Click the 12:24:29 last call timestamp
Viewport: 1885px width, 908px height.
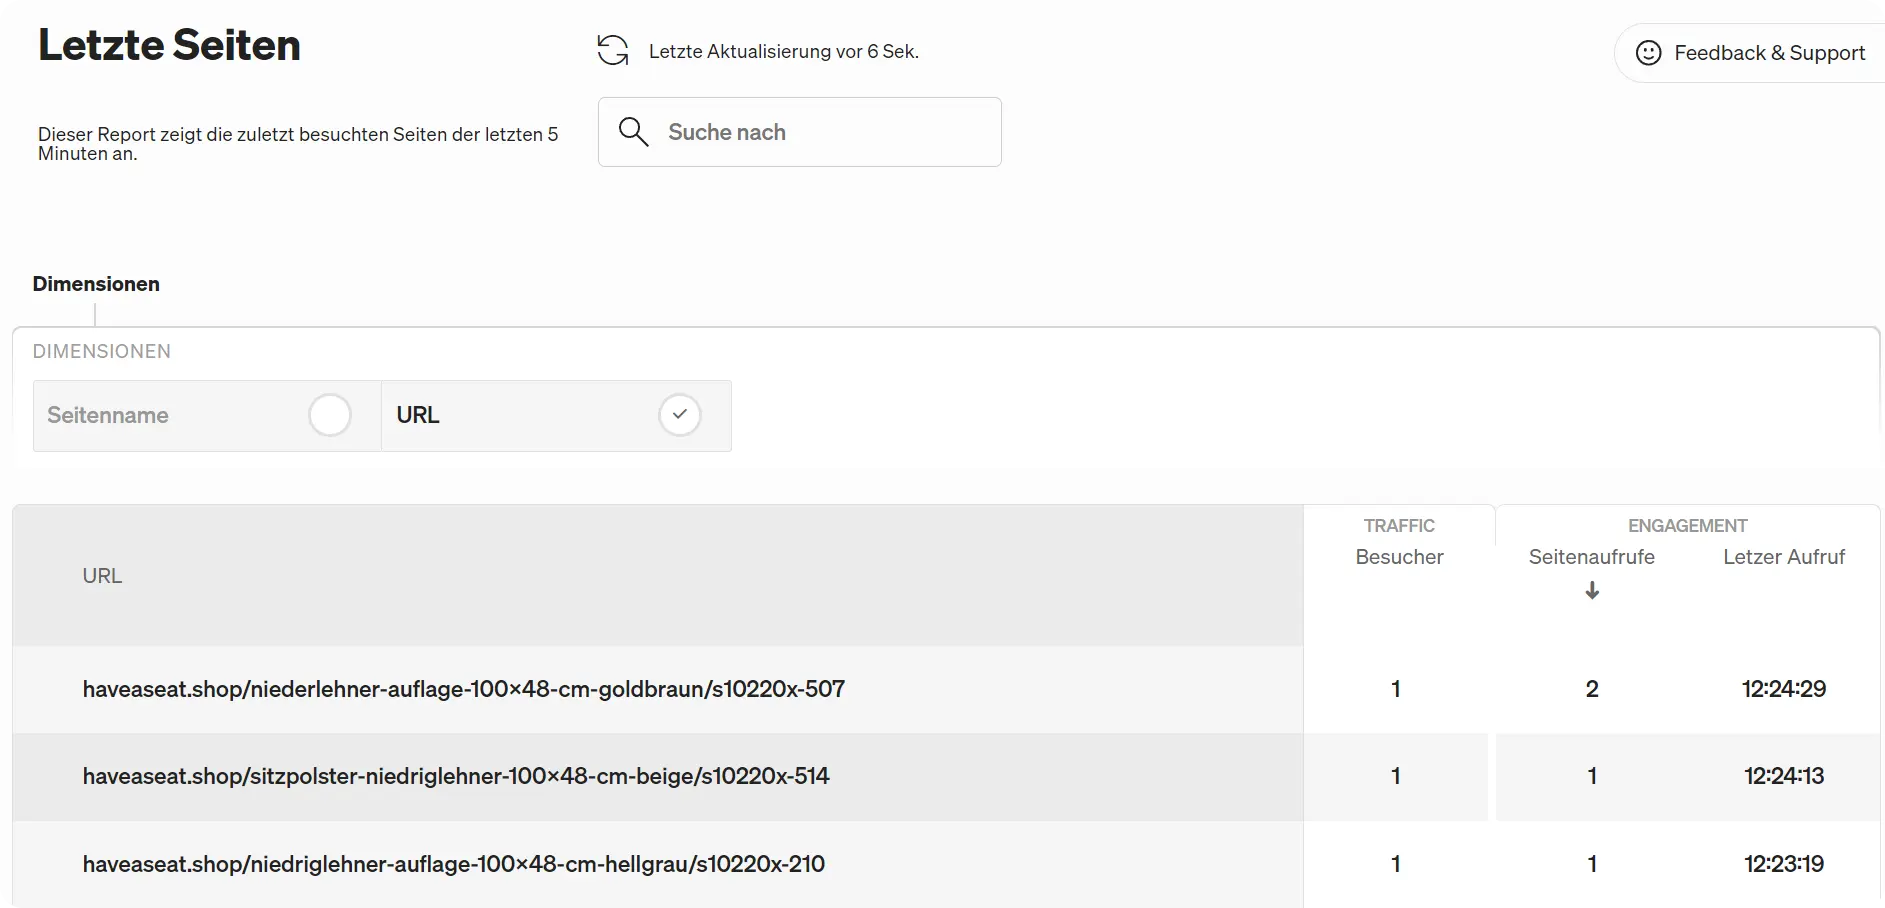[x=1783, y=689]
